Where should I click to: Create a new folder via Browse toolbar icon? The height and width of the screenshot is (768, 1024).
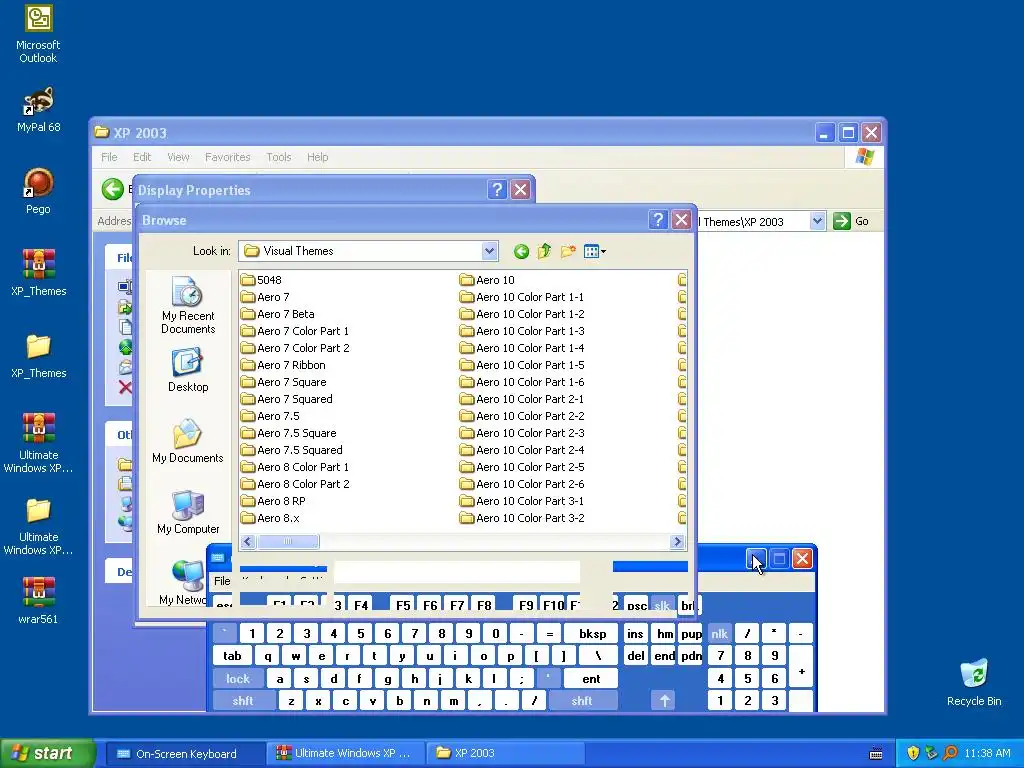tap(568, 251)
